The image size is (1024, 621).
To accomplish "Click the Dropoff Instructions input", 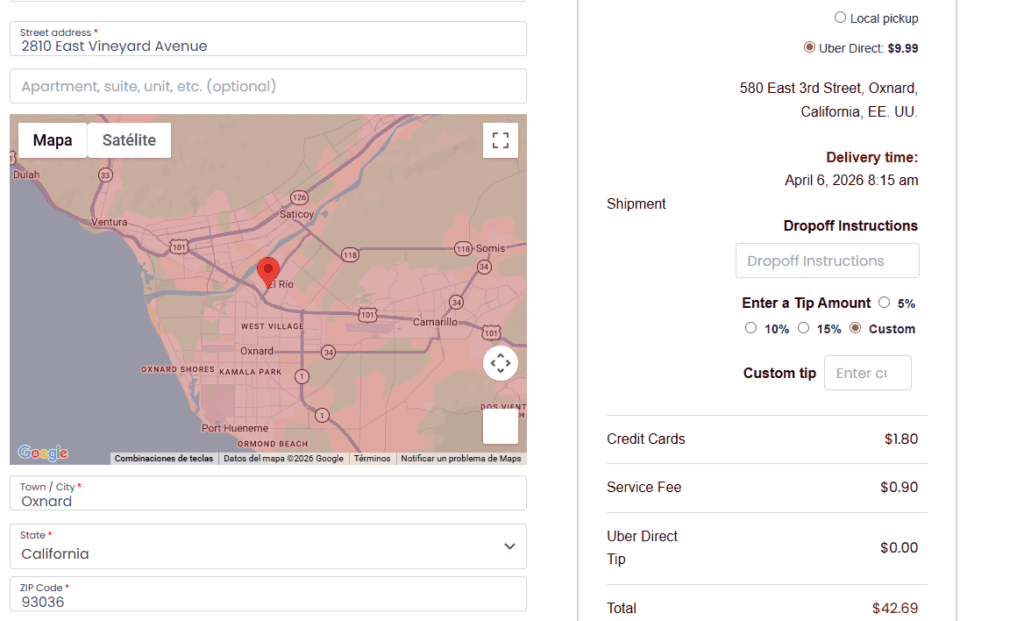I will tap(827, 261).
